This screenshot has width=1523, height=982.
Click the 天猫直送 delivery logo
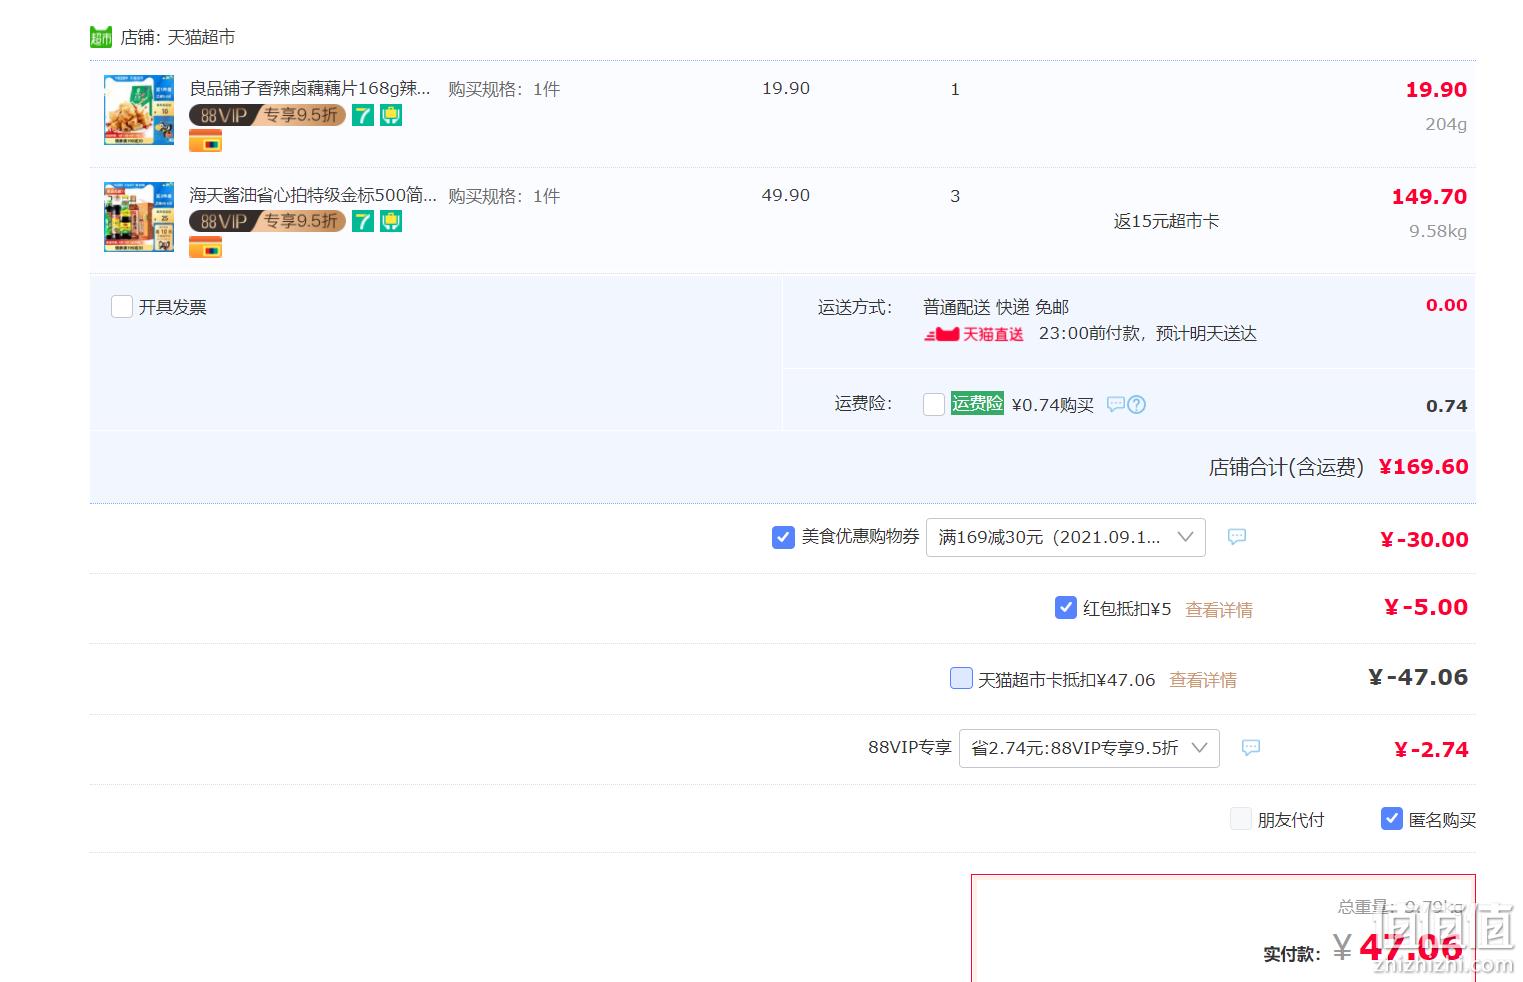[x=974, y=334]
